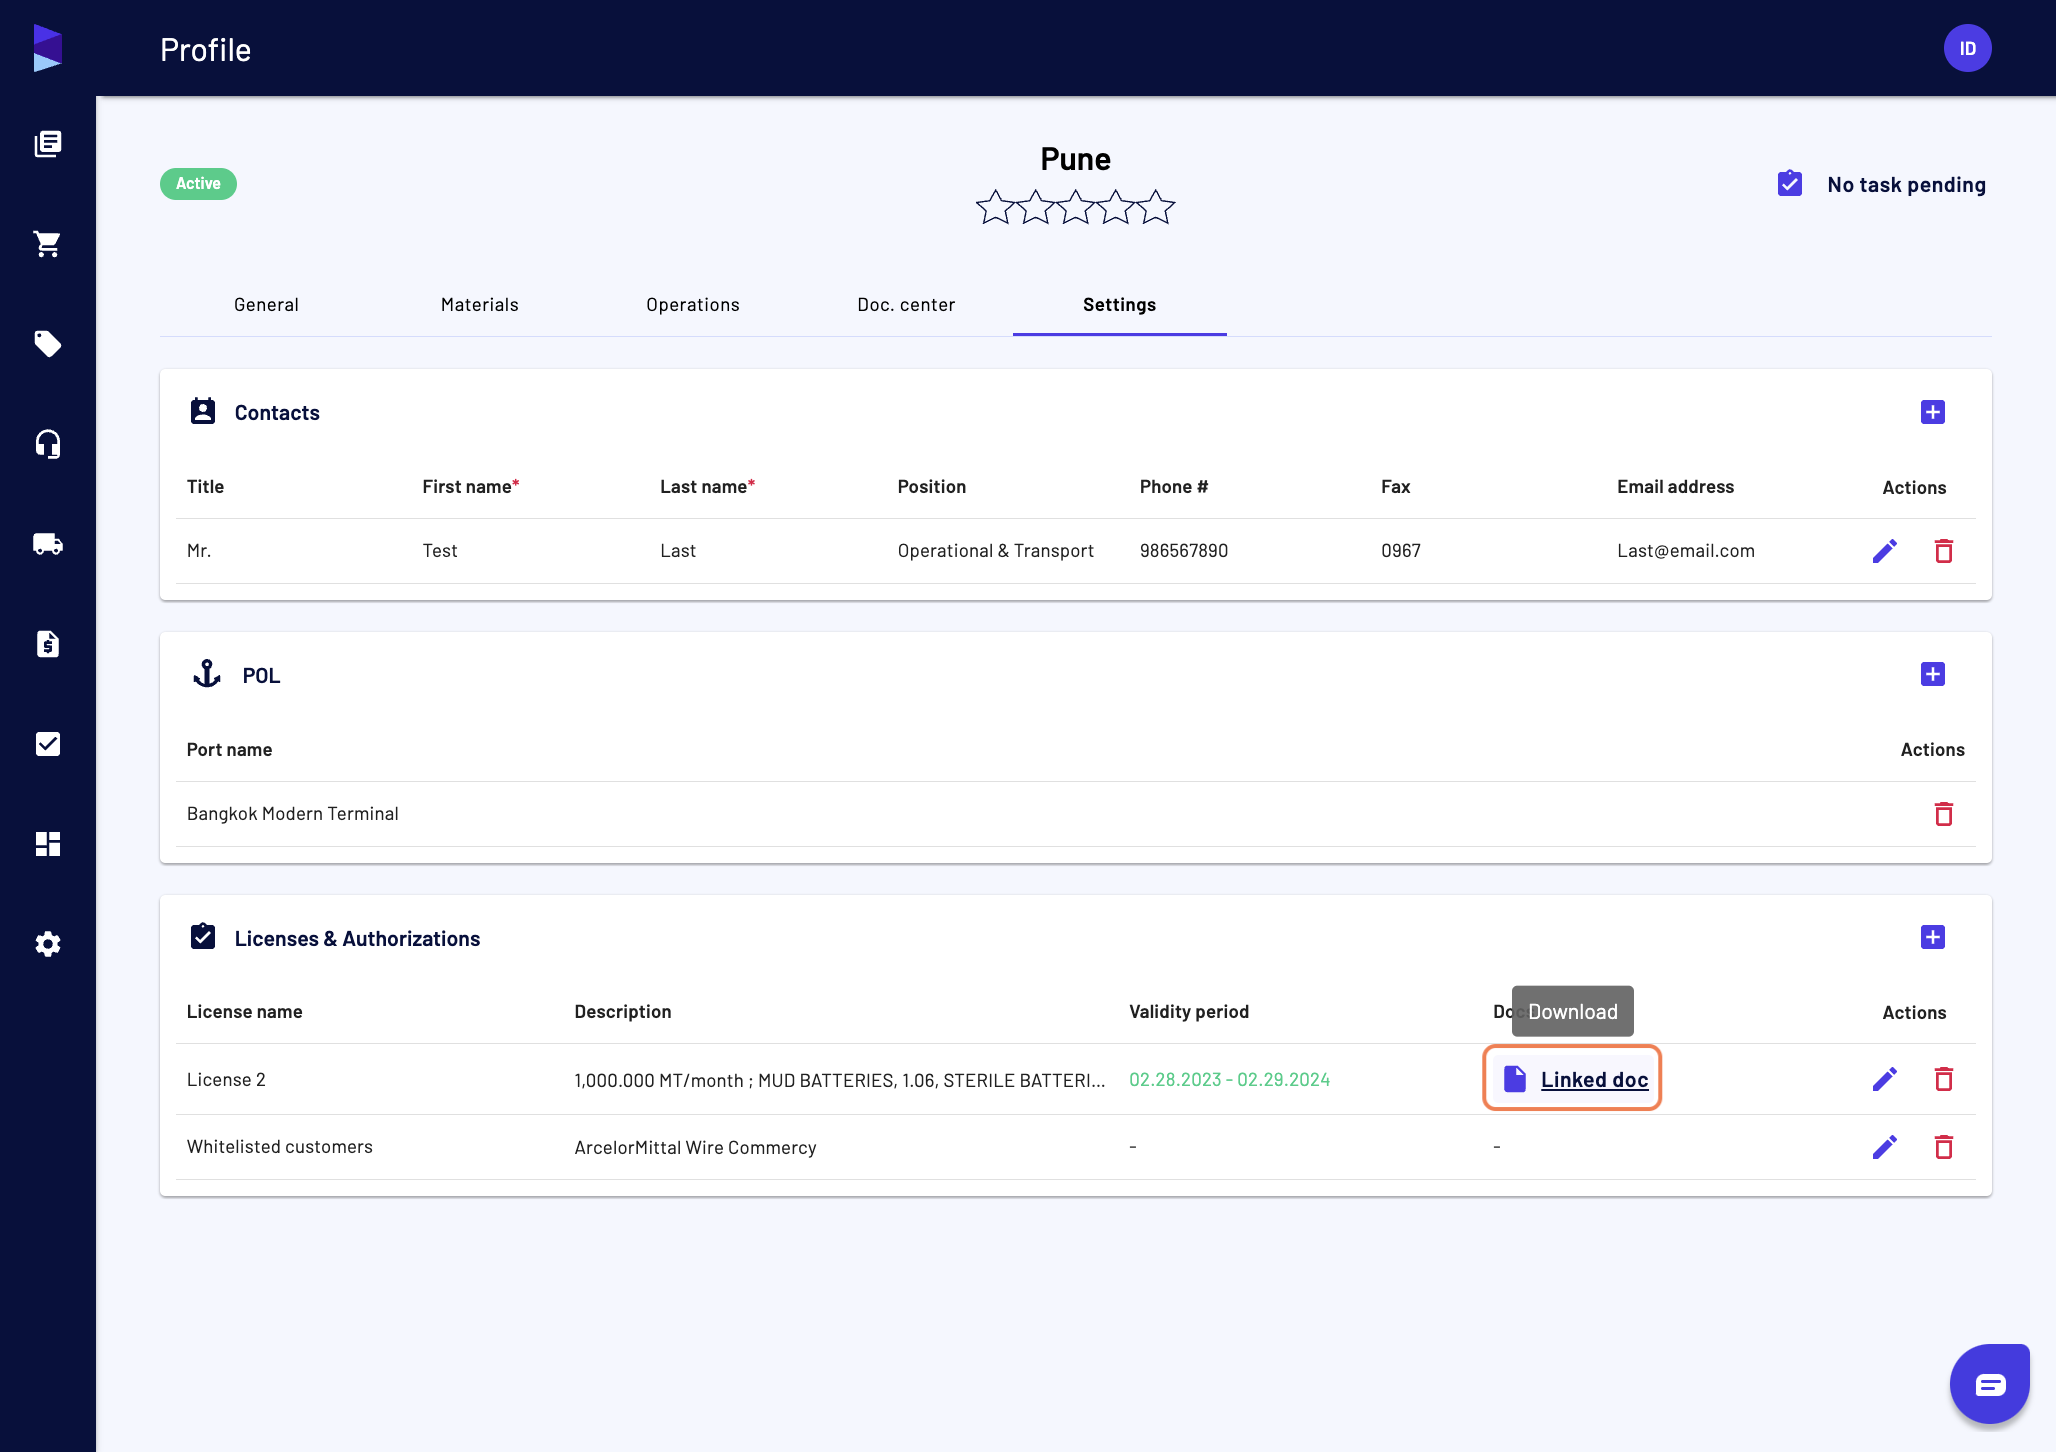Open the price tag sidebar icon
Image resolution: width=2056 pixels, height=1452 pixels.
click(x=48, y=344)
